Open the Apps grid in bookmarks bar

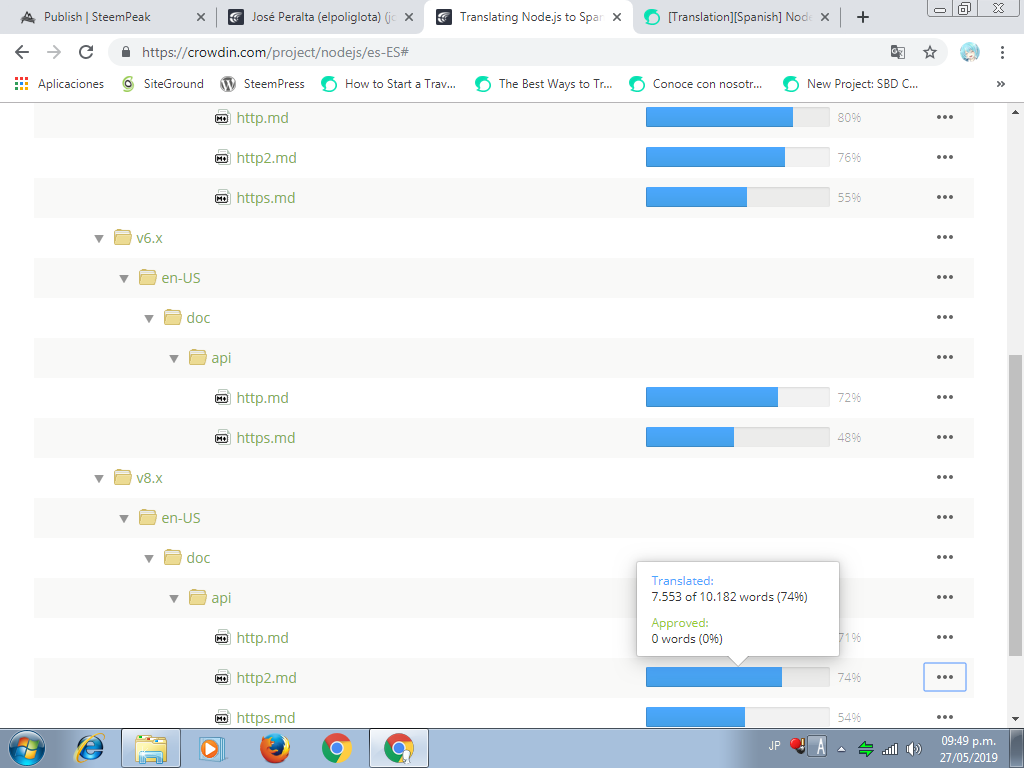[21, 84]
